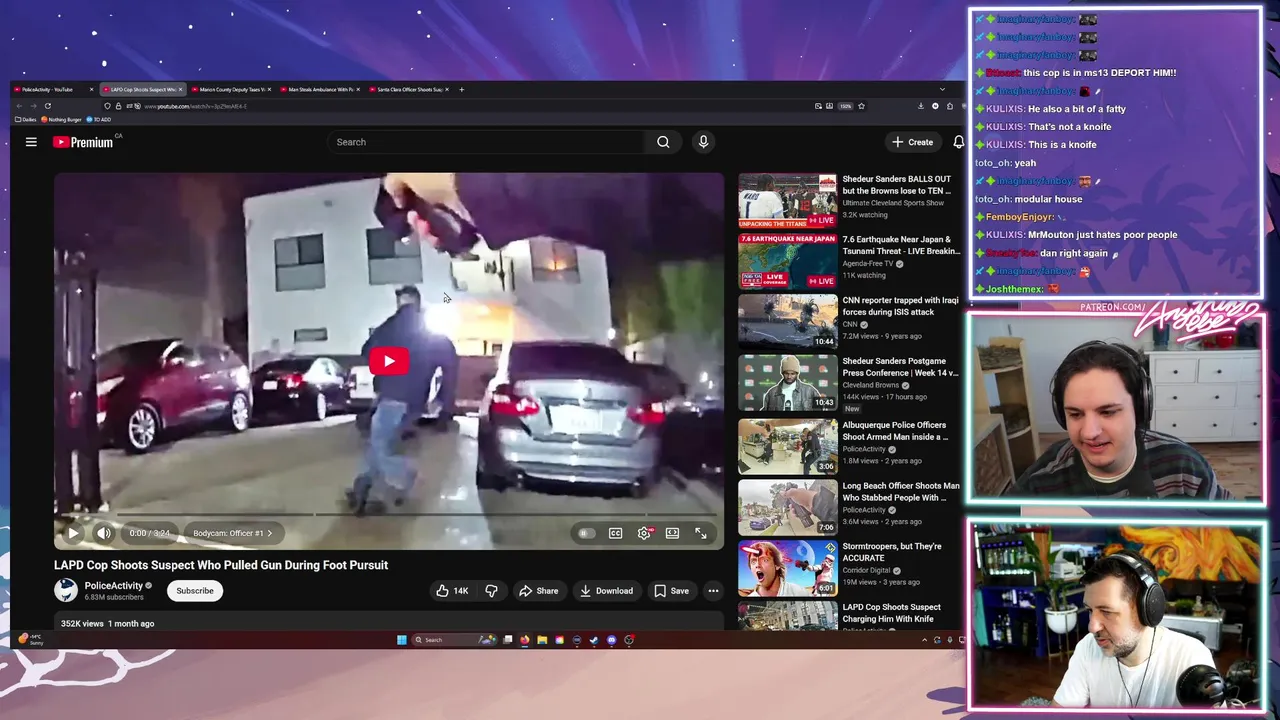Enter full screen mode
This screenshot has width=1280, height=720.
pos(700,533)
